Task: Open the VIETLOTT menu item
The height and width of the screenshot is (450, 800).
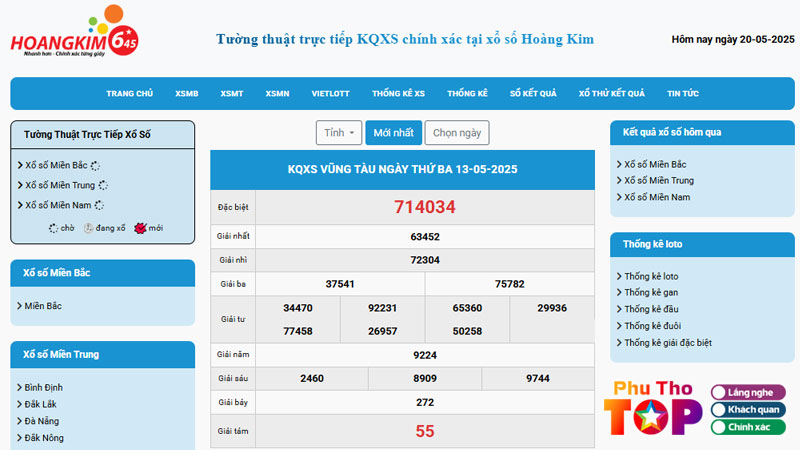Action: coord(331,94)
